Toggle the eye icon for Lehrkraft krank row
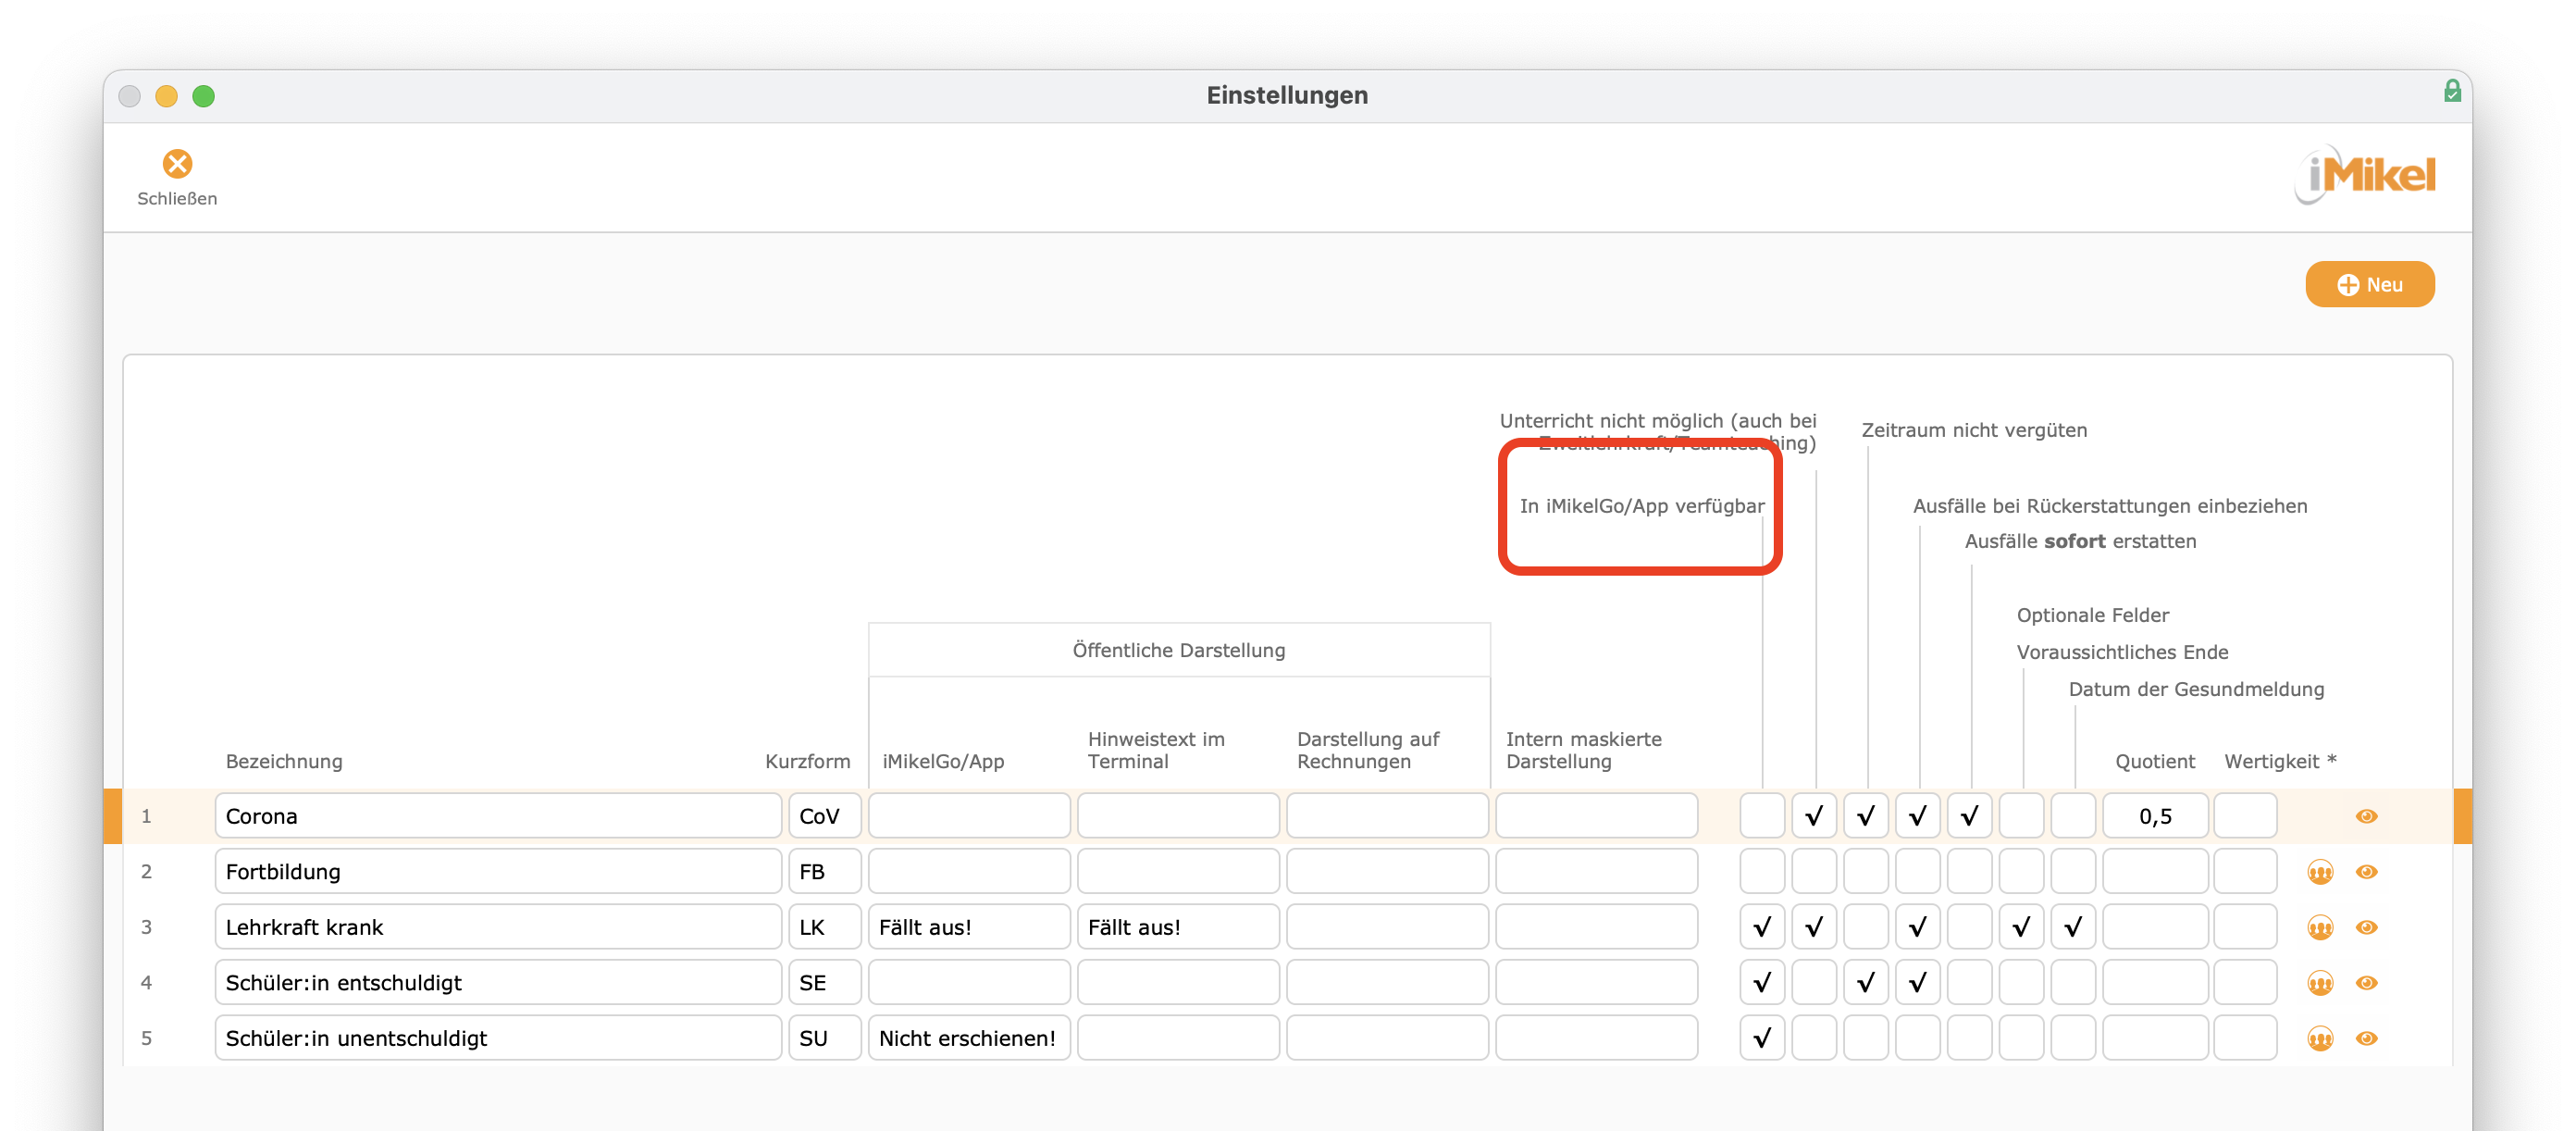Screen dimensions: 2576x1131 pyautogui.click(x=2365, y=927)
